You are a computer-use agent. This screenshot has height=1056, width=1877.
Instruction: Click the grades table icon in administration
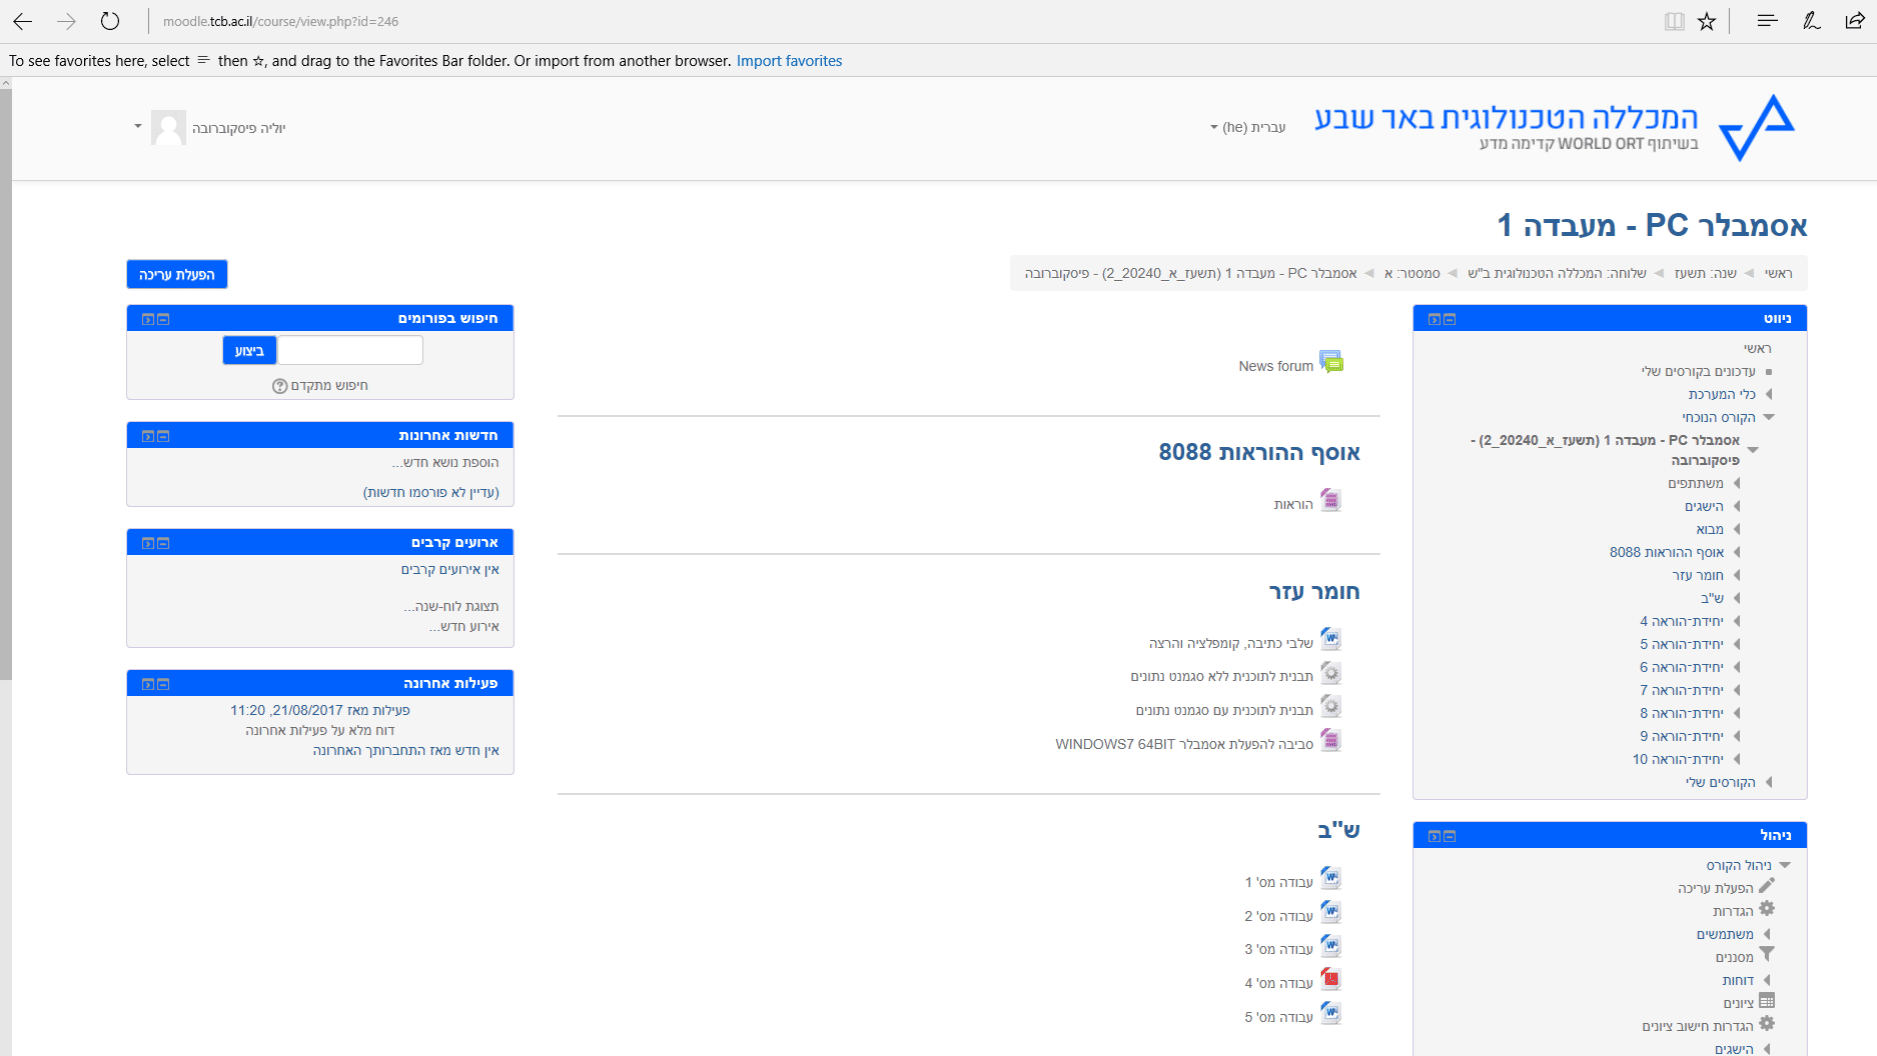point(1767,1001)
